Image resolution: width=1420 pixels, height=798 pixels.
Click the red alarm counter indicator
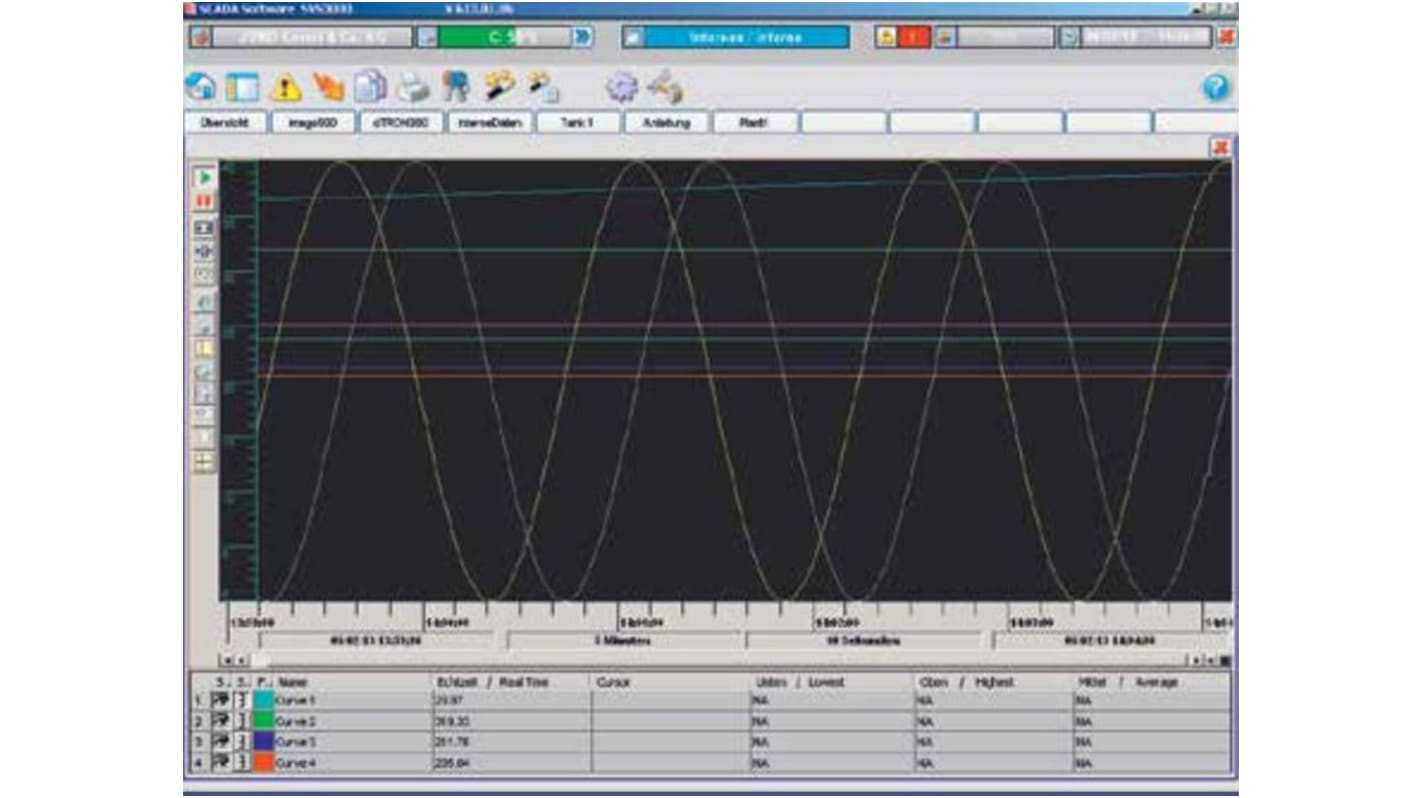pyautogui.click(x=912, y=37)
